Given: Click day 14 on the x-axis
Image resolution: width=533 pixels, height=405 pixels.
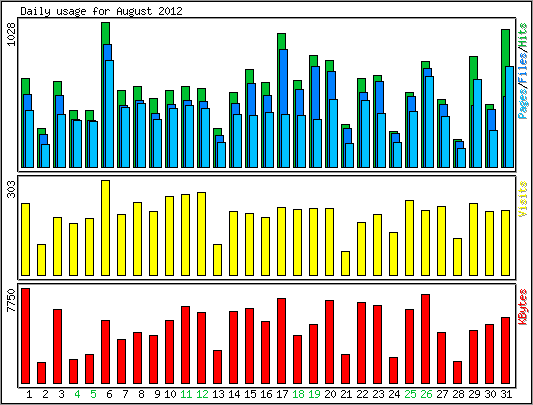Looking at the screenshot, I should point(234,394).
